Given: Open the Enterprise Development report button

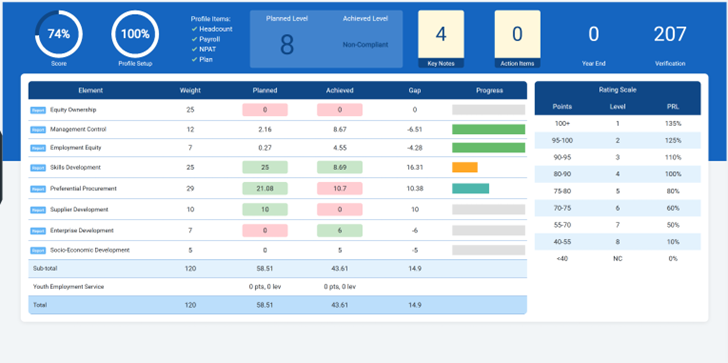Looking at the screenshot, I should point(38,231).
